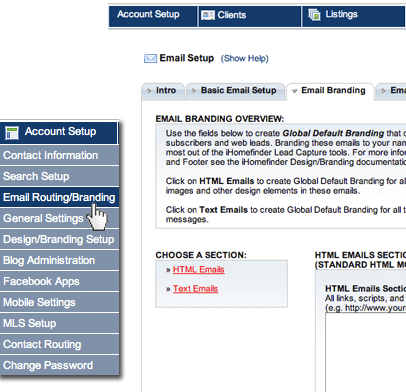Click the Email Setup envelope icon
406x392 pixels.
[150, 59]
